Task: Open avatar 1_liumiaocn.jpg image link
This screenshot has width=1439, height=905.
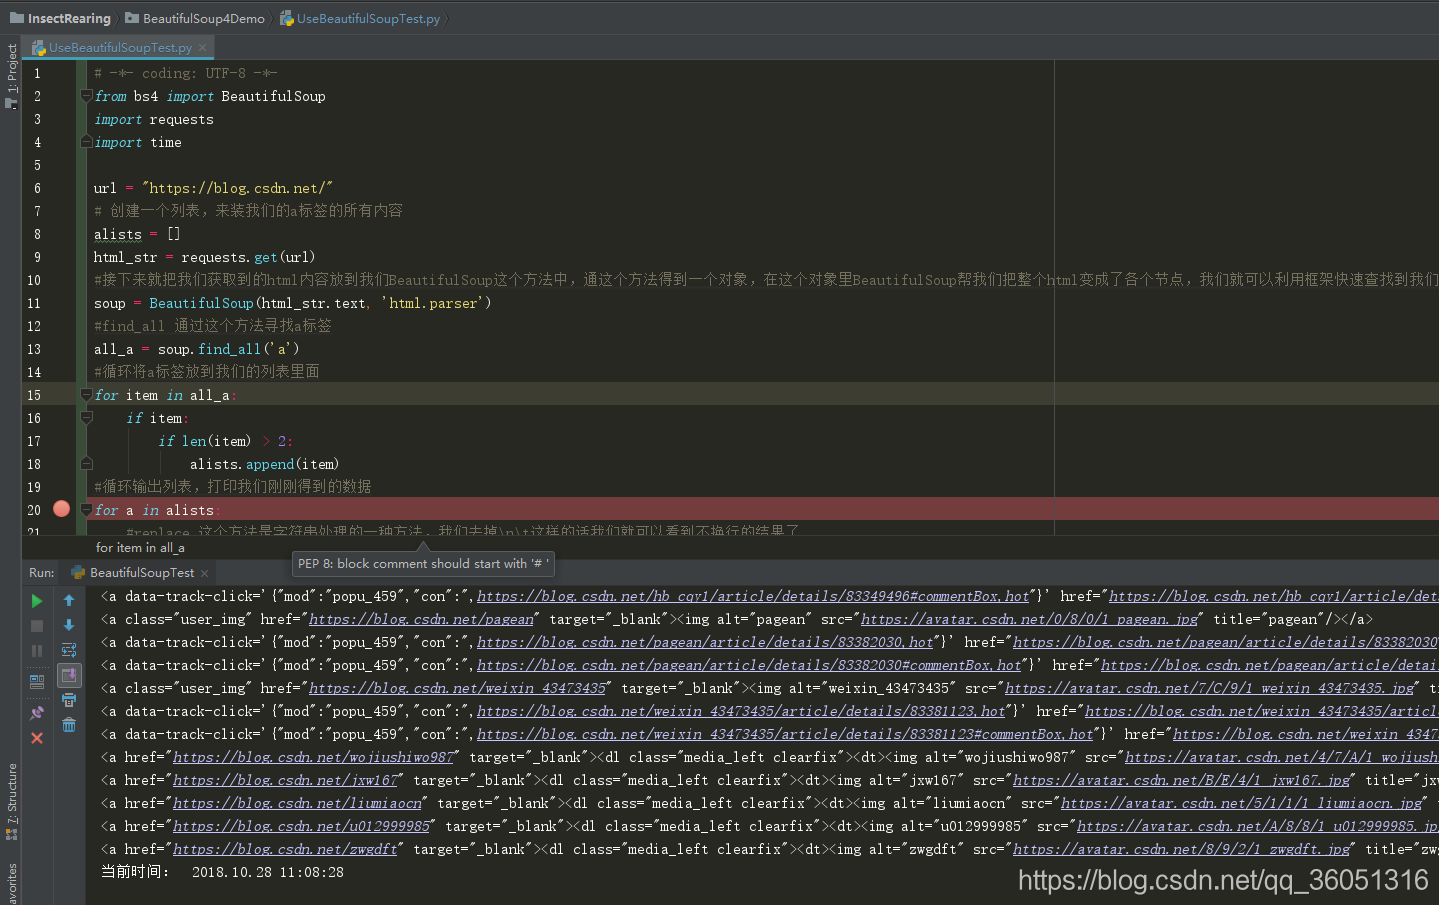Action: click(x=1241, y=803)
